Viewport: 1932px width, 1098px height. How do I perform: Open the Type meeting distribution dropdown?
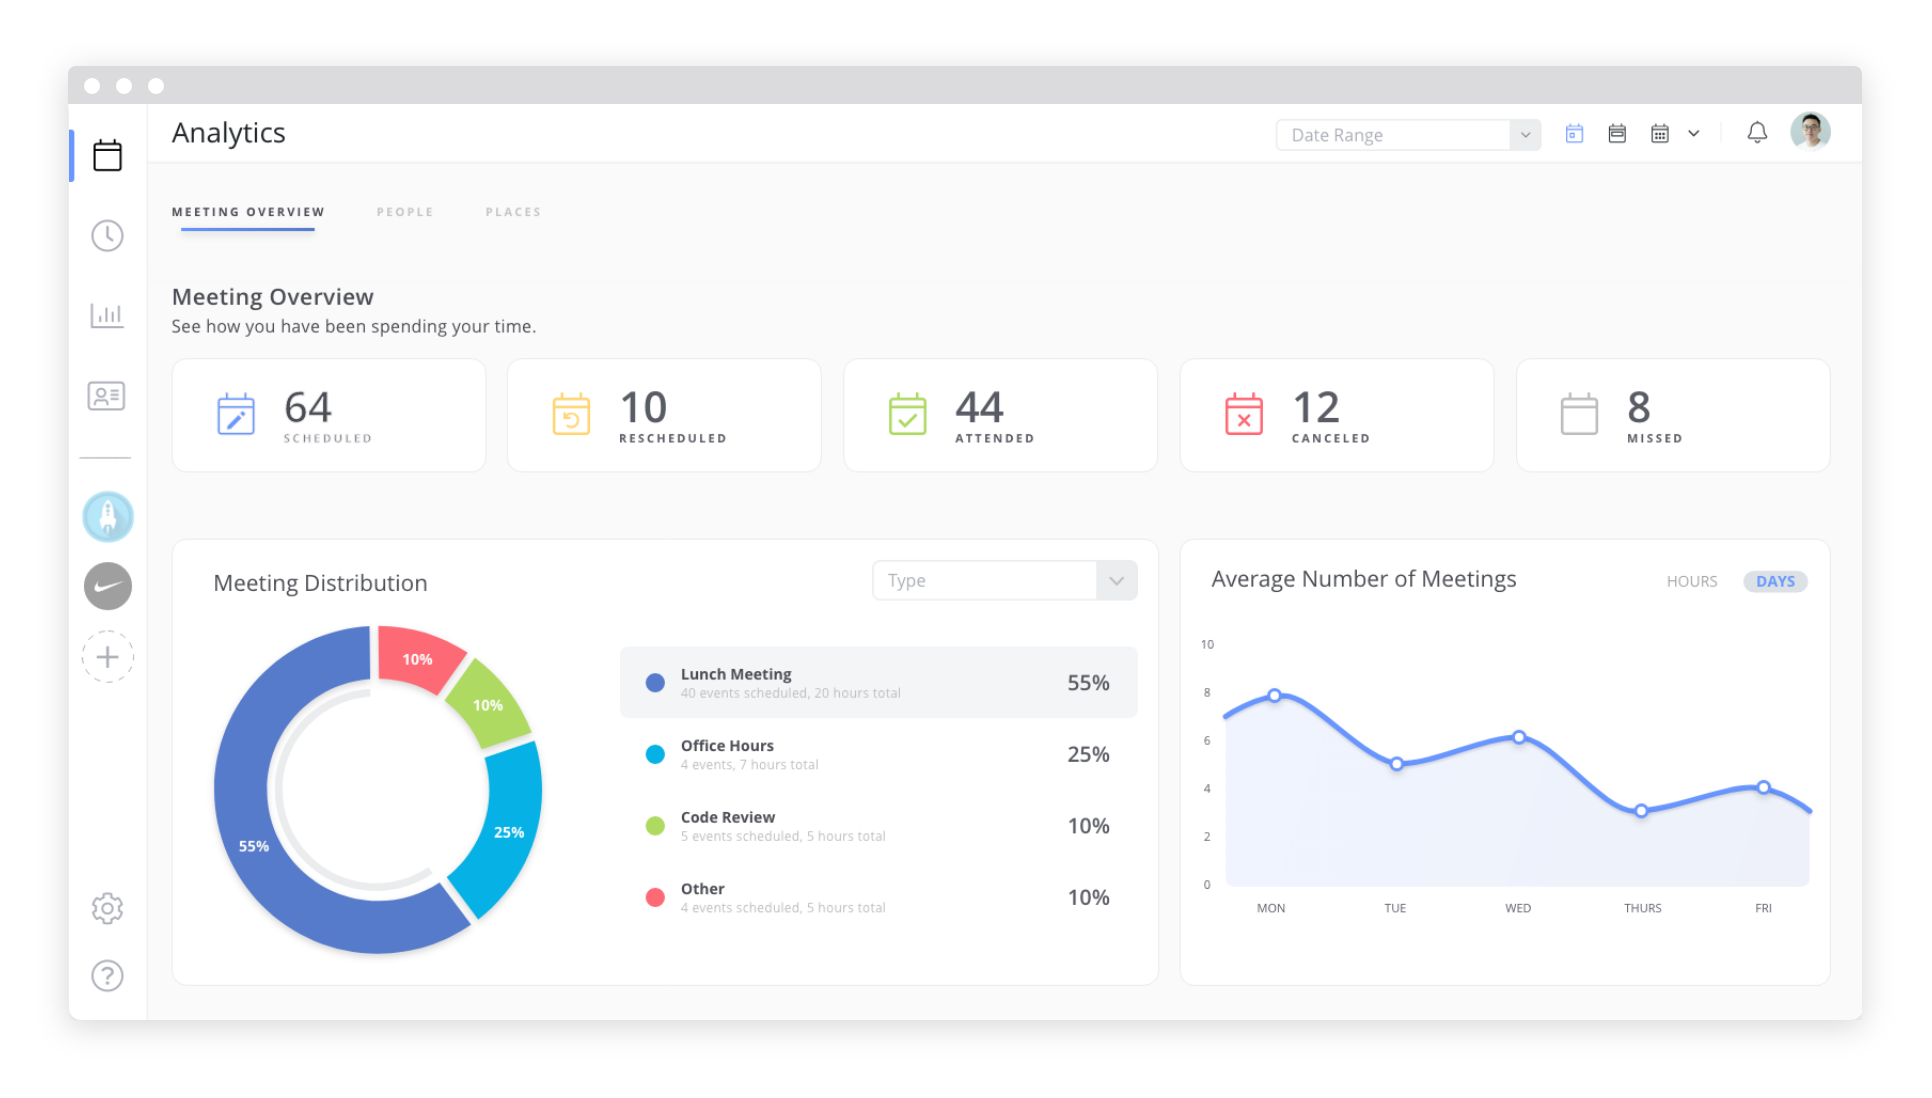point(1004,580)
